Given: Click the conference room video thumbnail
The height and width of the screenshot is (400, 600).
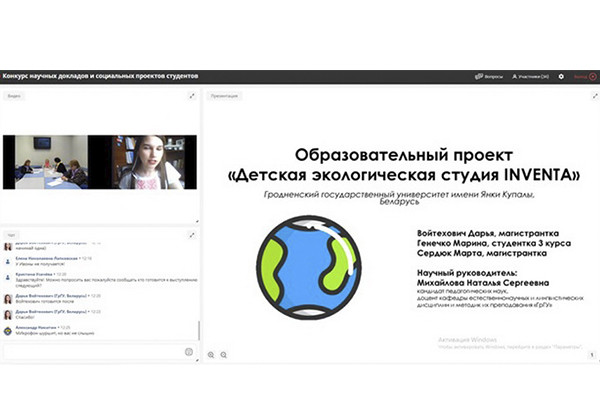Looking at the screenshot, I should tap(51, 161).
